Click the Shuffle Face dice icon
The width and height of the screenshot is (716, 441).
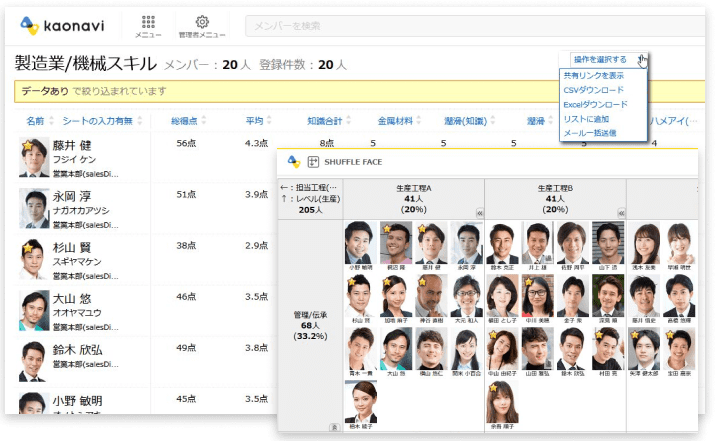click(x=313, y=162)
